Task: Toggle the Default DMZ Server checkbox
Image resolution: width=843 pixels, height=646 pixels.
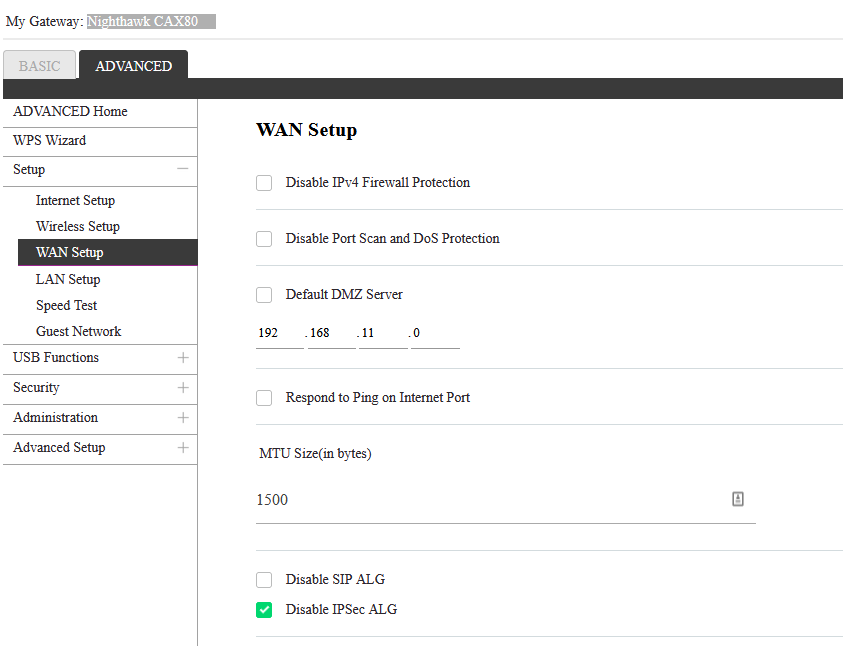Action: (x=264, y=295)
